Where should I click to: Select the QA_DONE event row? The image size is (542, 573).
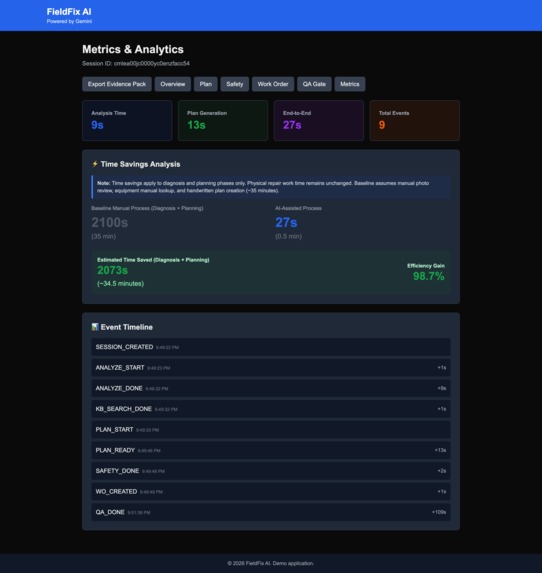point(271,512)
